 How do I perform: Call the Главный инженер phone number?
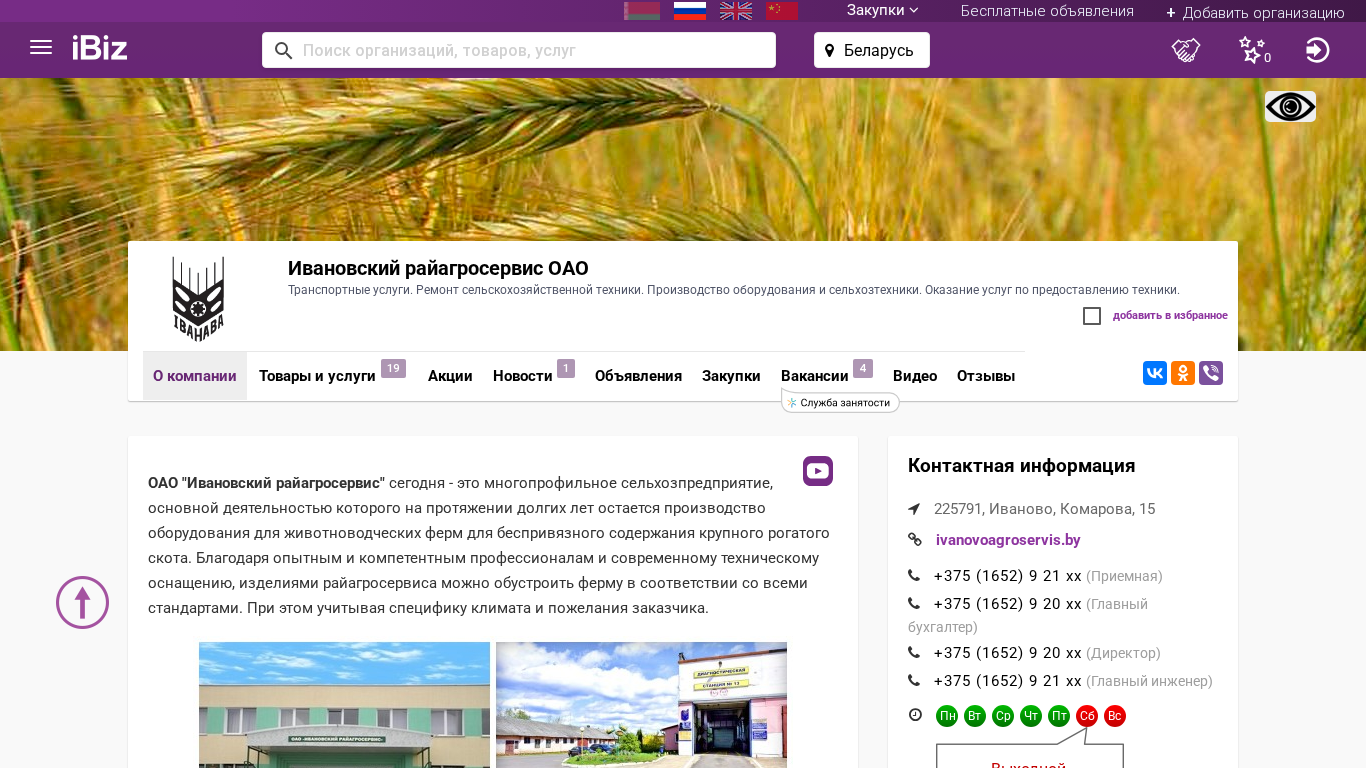1007,681
